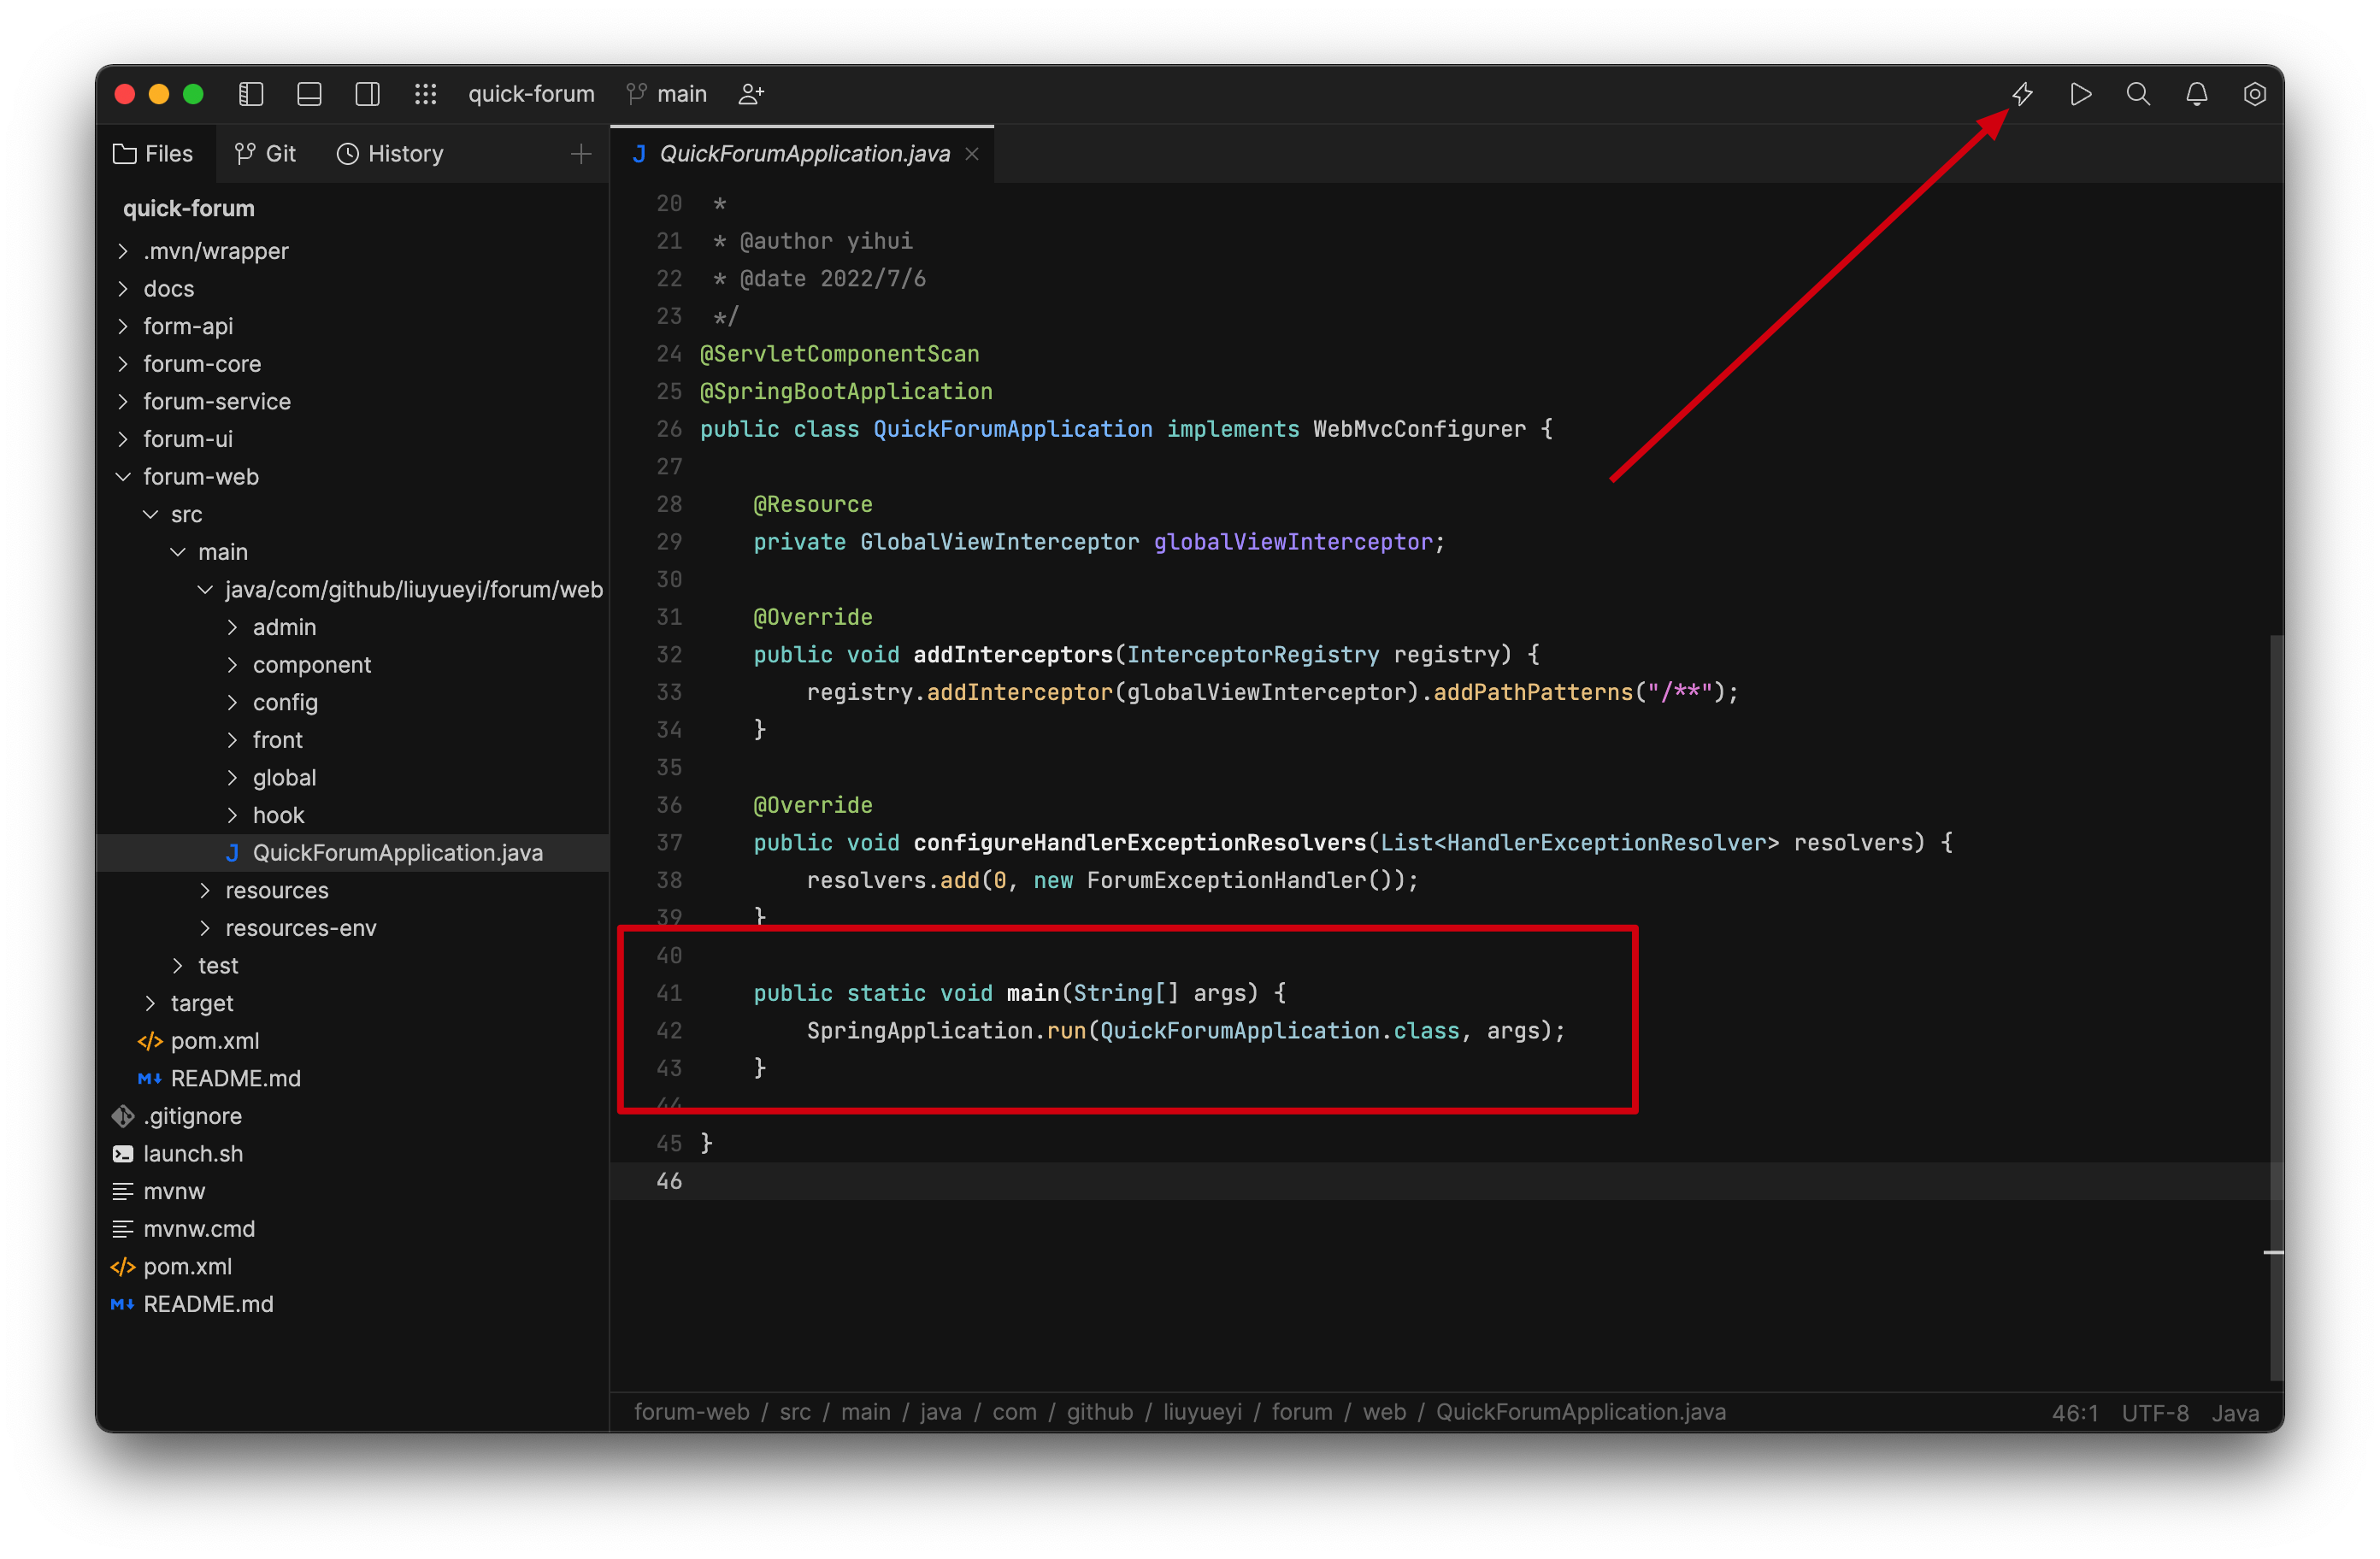This screenshot has height=1559, width=2380.
Task: Click the Run play button icon
Action: (x=2080, y=94)
